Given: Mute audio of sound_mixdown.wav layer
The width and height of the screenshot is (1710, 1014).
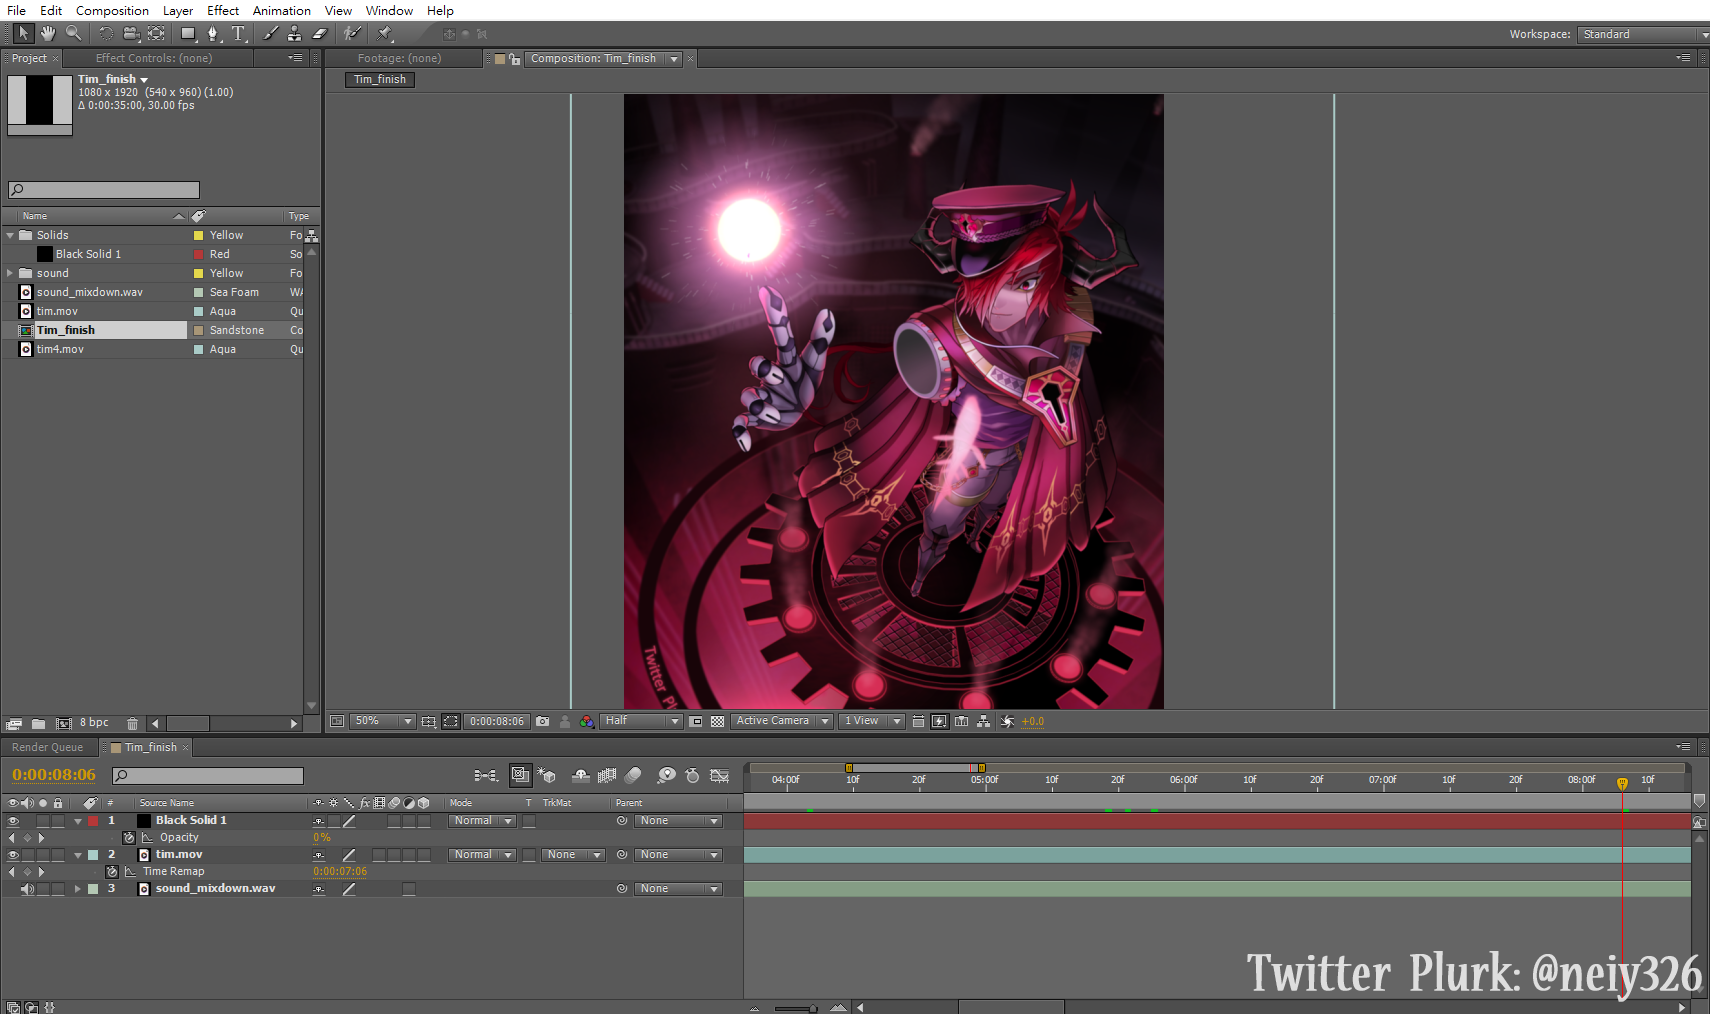Looking at the screenshot, I should 28,889.
